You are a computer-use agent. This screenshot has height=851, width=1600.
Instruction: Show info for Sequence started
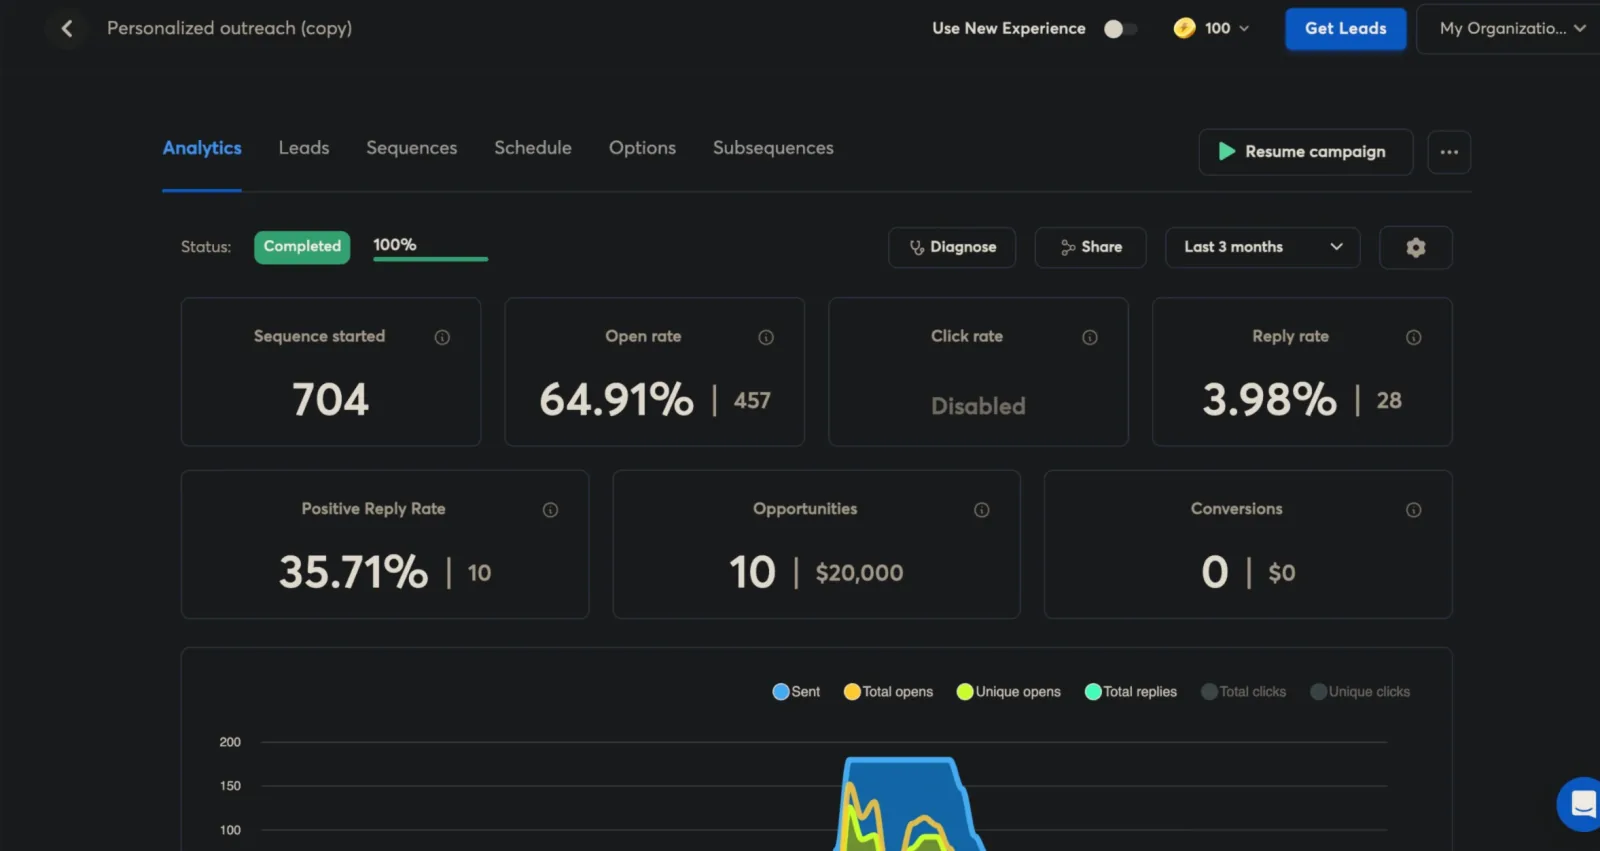coord(442,338)
